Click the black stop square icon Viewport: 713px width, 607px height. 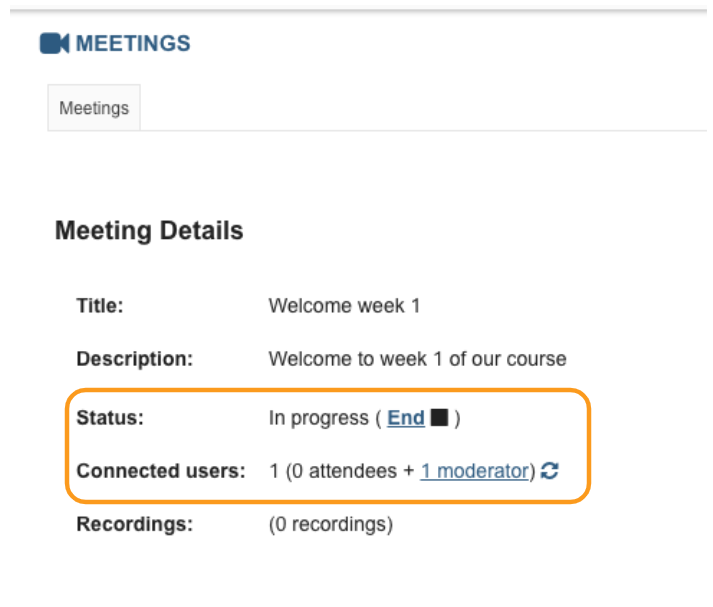(x=439, y=417)
